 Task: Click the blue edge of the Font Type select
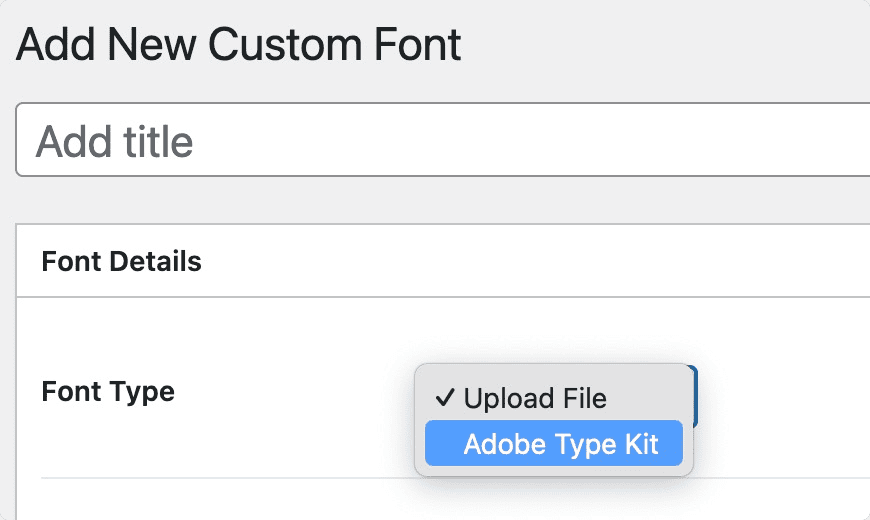[x=694, y=397]
